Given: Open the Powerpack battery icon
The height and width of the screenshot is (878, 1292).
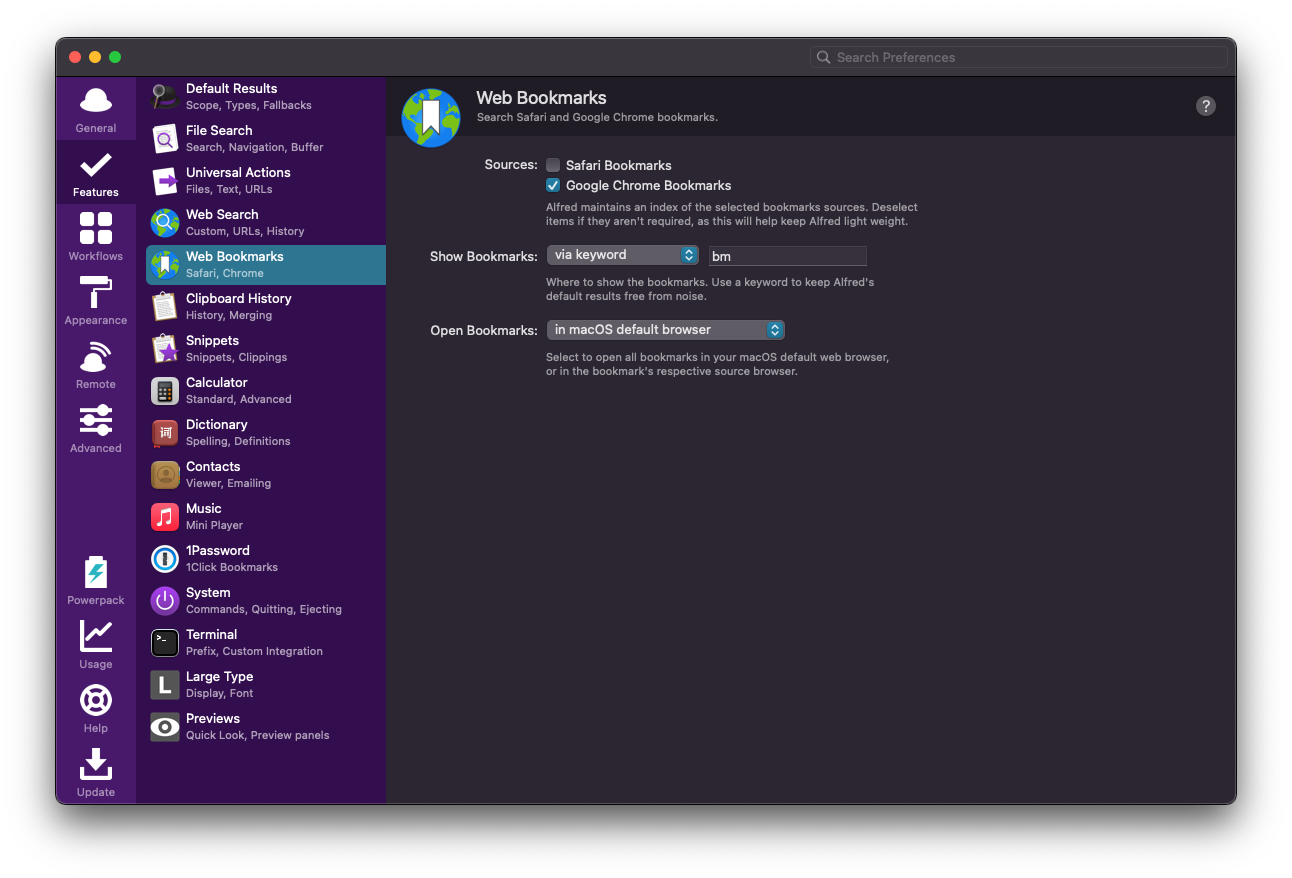Looking at the screenshot, I should point(96,572).
